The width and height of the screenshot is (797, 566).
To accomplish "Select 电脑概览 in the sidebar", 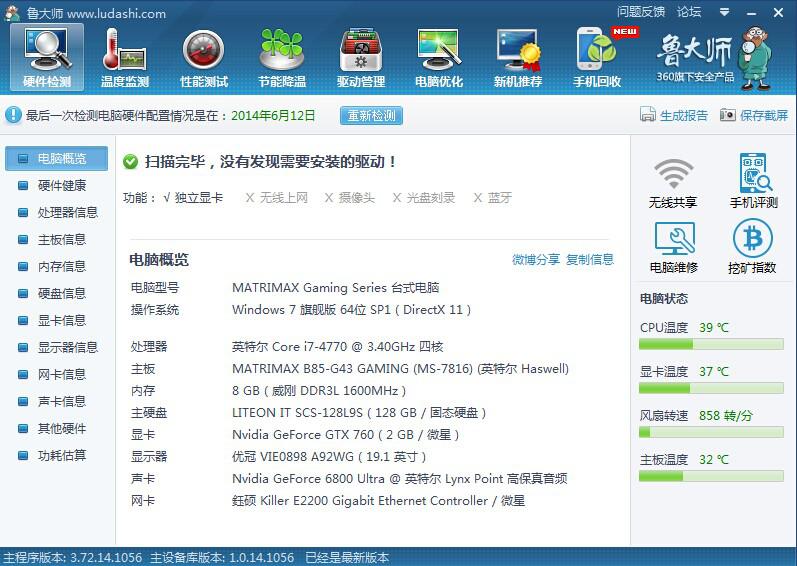I will [x=56, y=159].
